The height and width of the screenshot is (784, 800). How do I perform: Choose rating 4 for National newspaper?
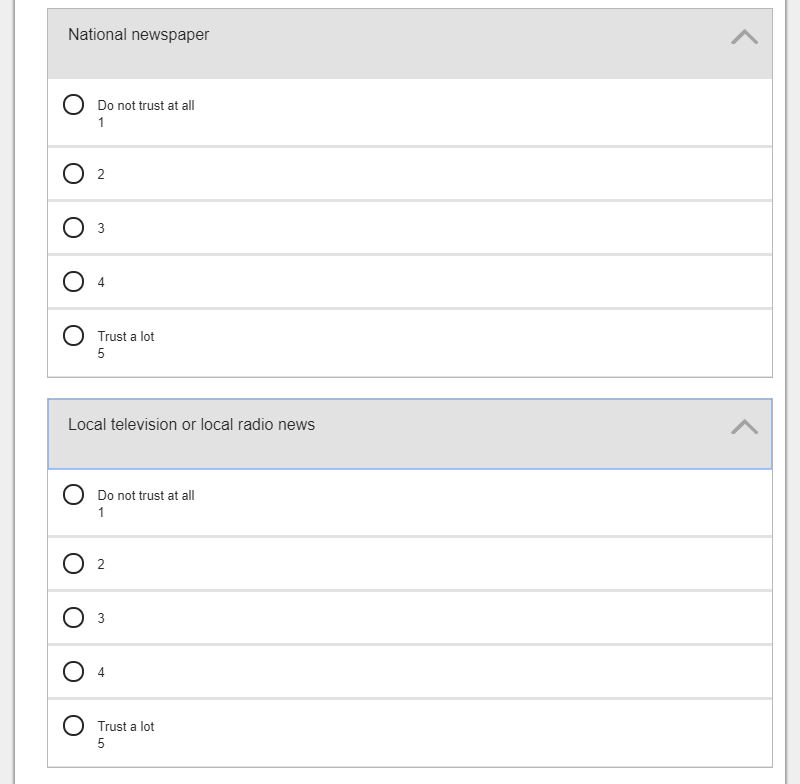(73, 282)
